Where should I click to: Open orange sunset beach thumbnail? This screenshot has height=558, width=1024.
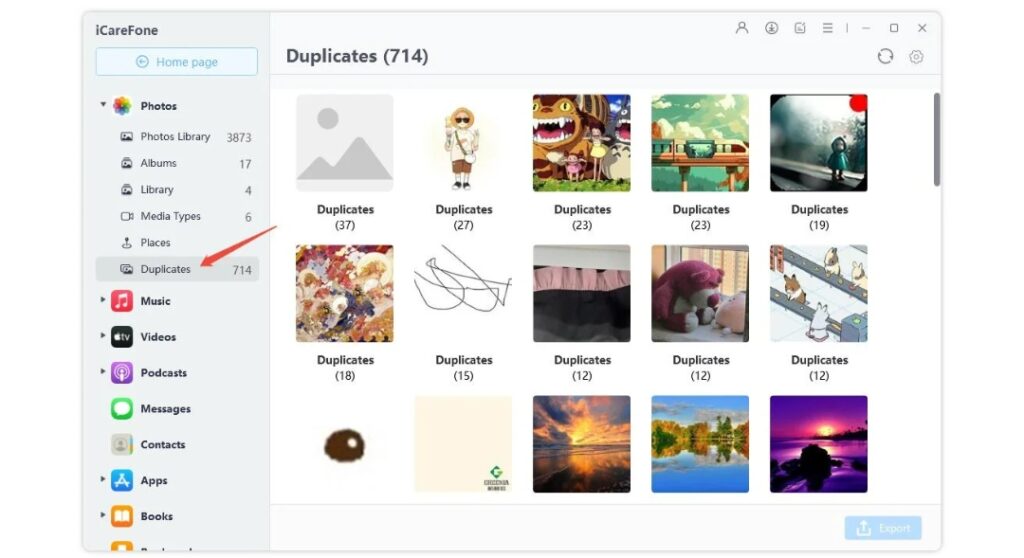[582, 444]
